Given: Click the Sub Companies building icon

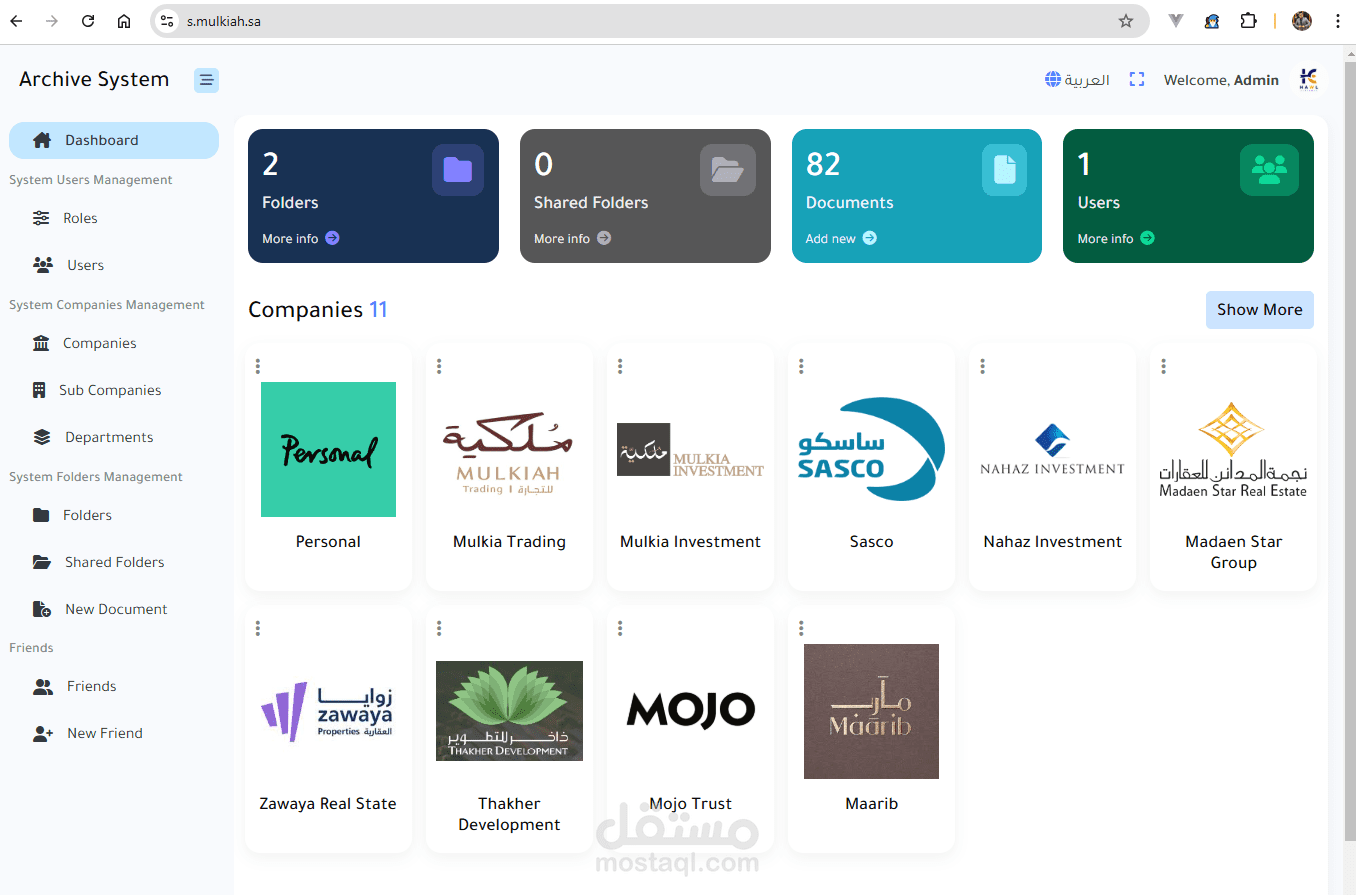Looking at the screenshot, I should point(39,390).
